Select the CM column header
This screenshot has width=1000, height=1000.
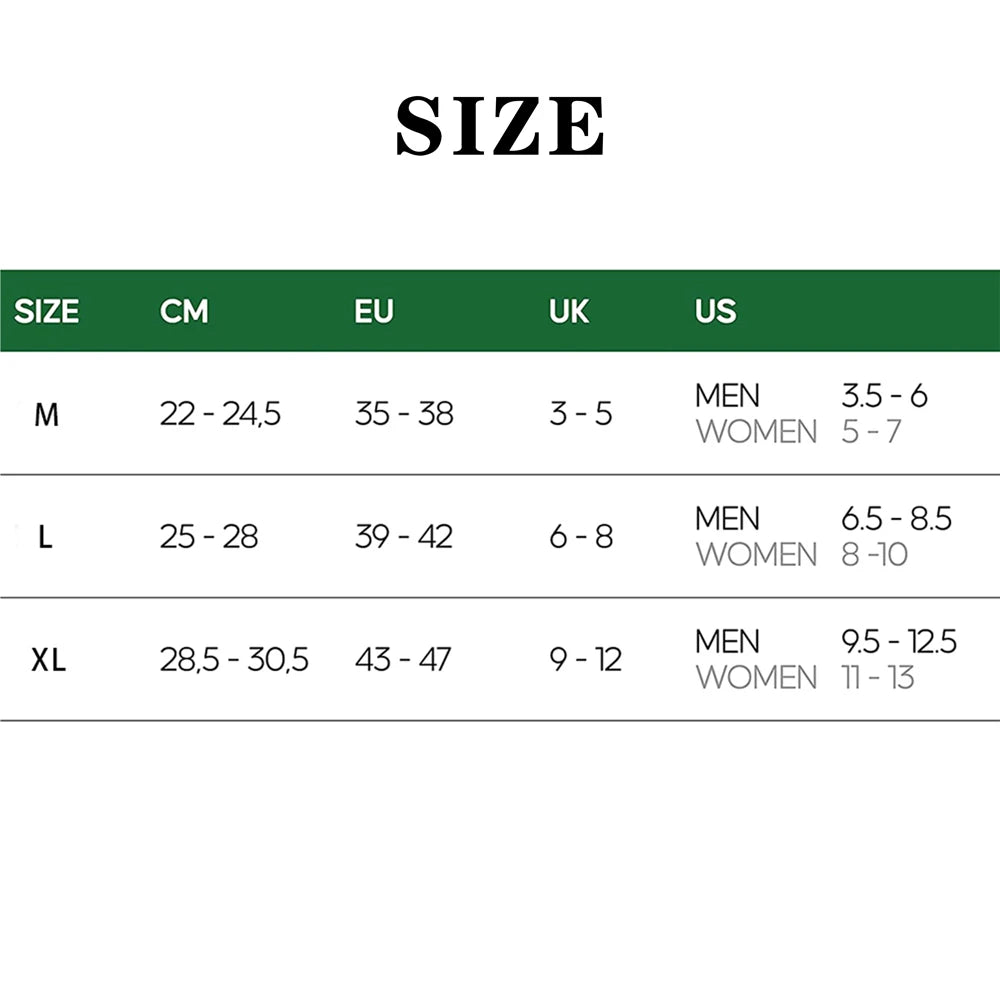(x=184, y=311)
